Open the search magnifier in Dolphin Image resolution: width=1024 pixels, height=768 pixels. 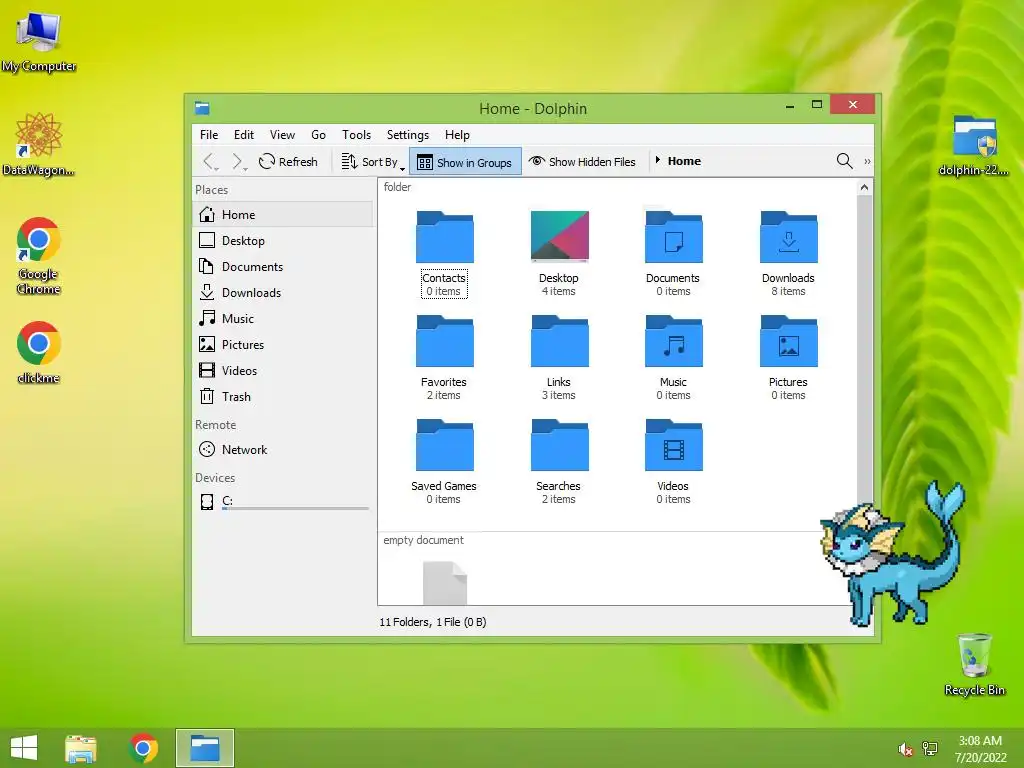click(x=844, y=161)
